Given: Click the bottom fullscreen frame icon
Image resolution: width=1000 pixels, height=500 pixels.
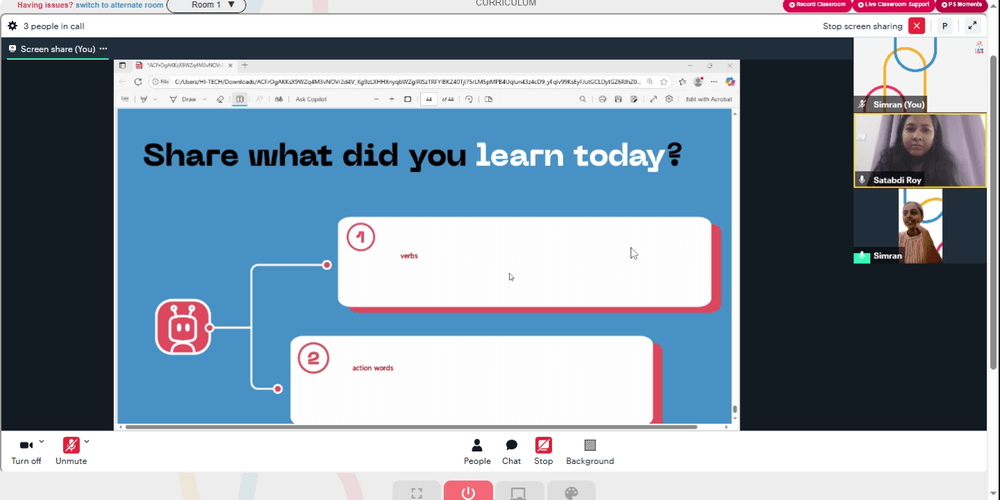Looking at the screenshot, I should click(x=417, y=492).
